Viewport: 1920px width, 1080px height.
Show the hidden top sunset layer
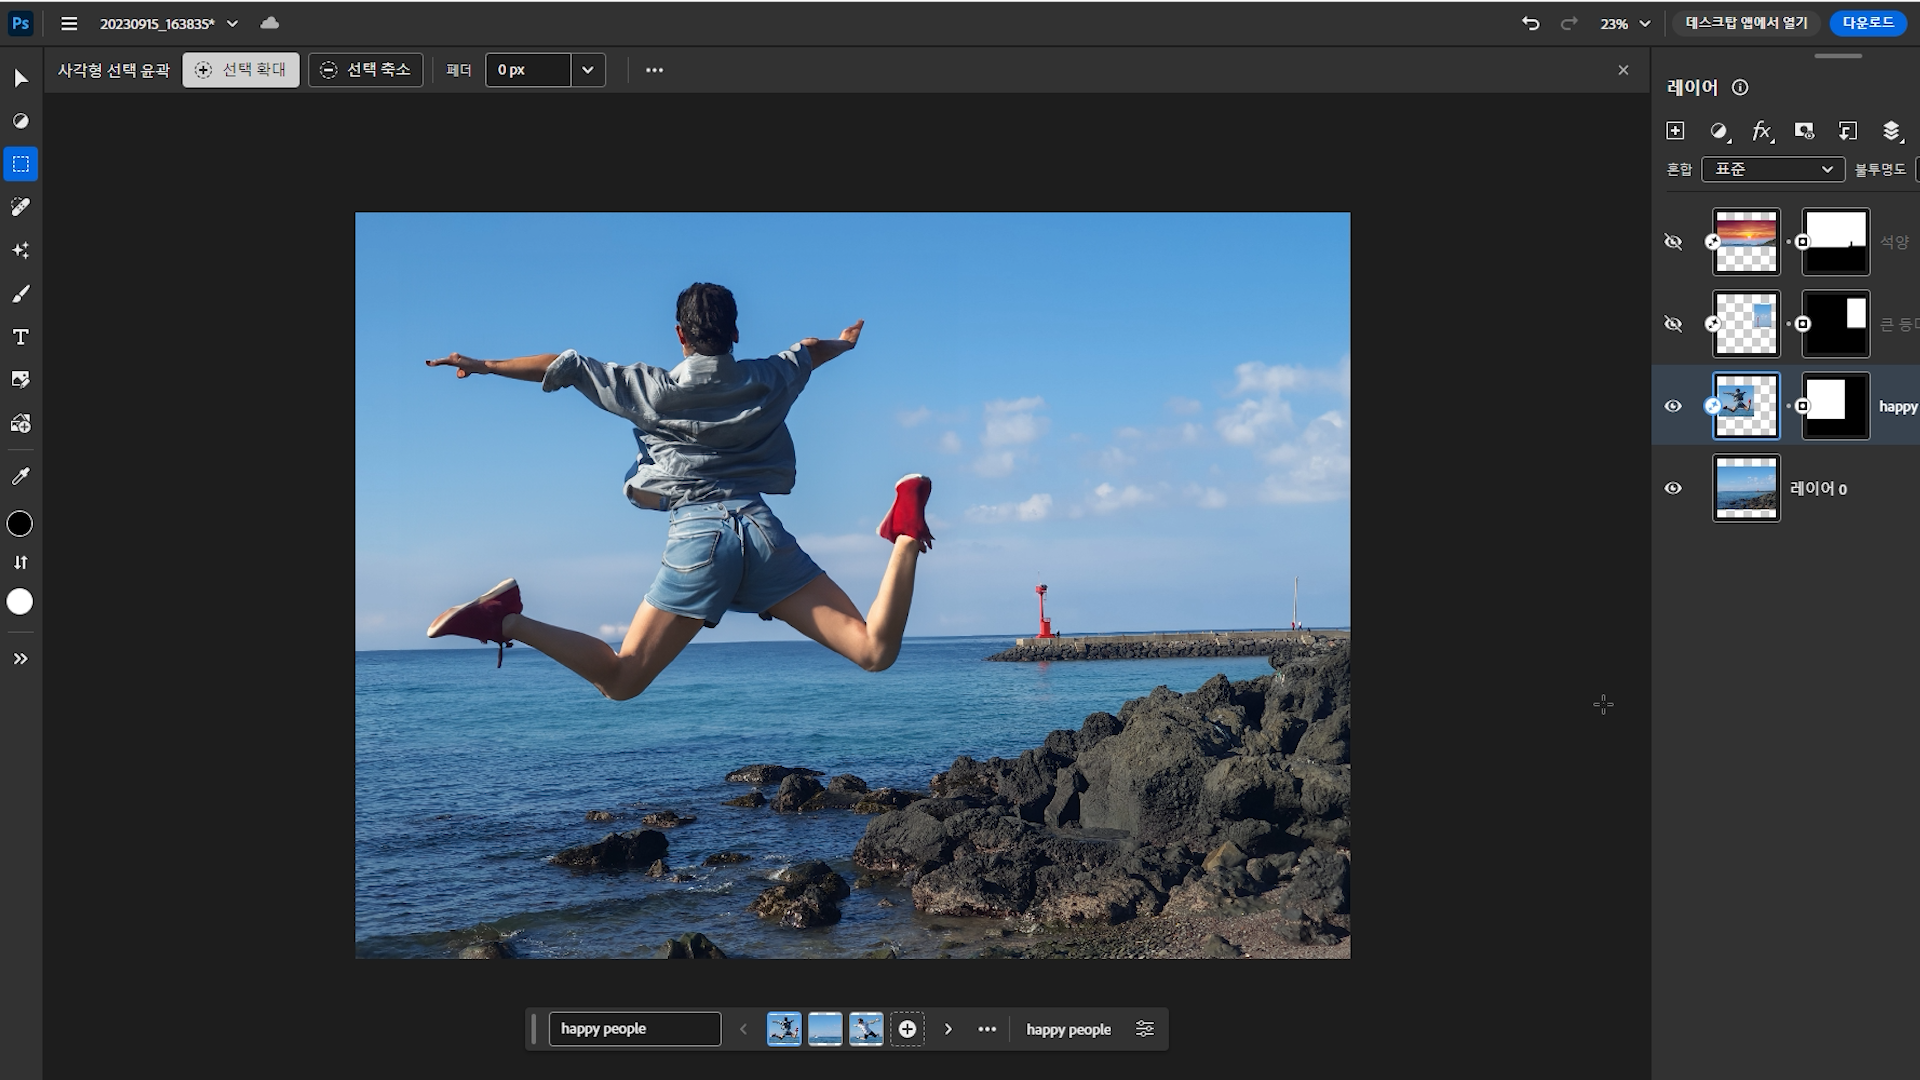pyautogui.click(x=1673, y=242)
